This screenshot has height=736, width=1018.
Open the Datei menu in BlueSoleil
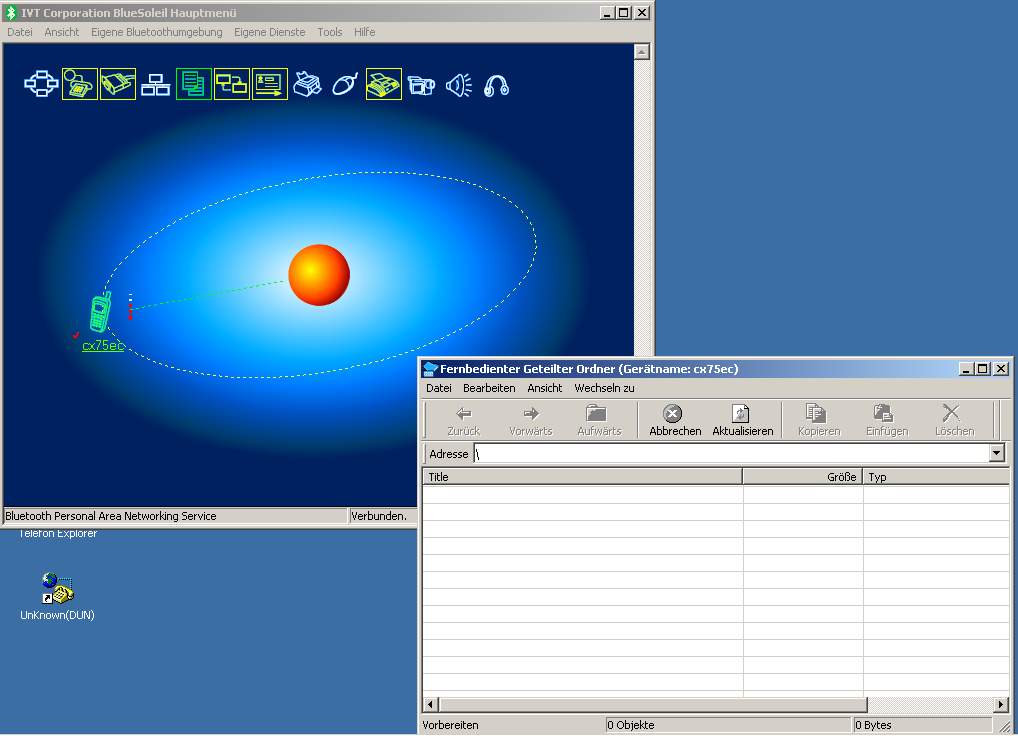(19, 32)
